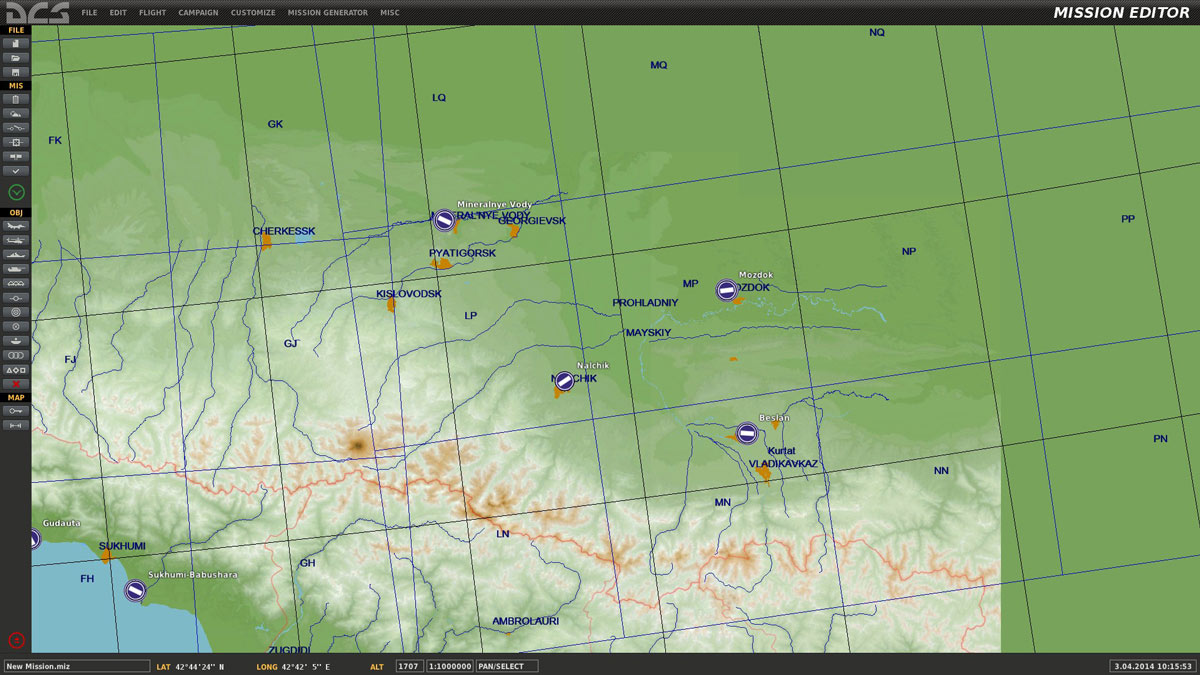1200x675 pixels.
Task: Click the red X delete object tool
Action: tap(16, 384)
